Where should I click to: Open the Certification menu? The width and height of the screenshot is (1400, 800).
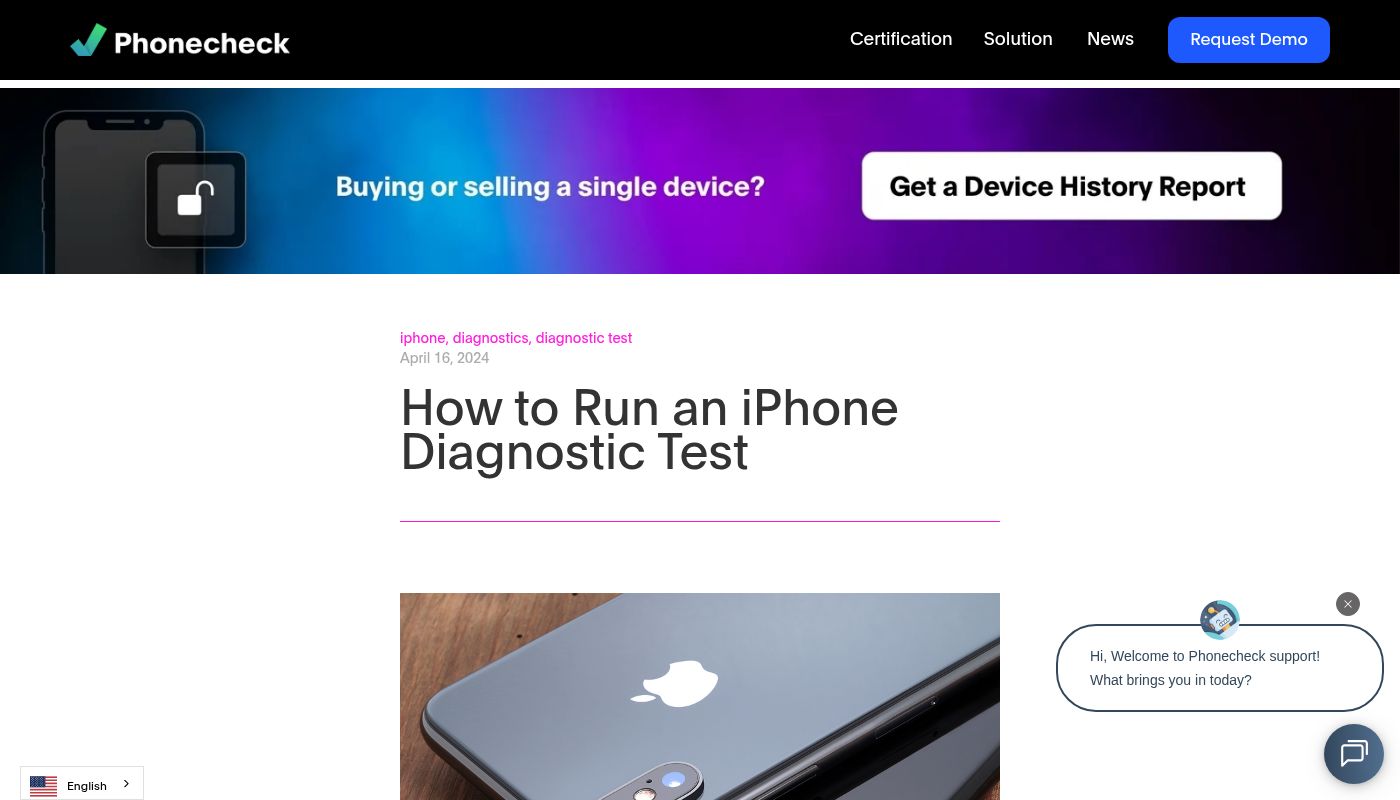[x=901, y=39]
